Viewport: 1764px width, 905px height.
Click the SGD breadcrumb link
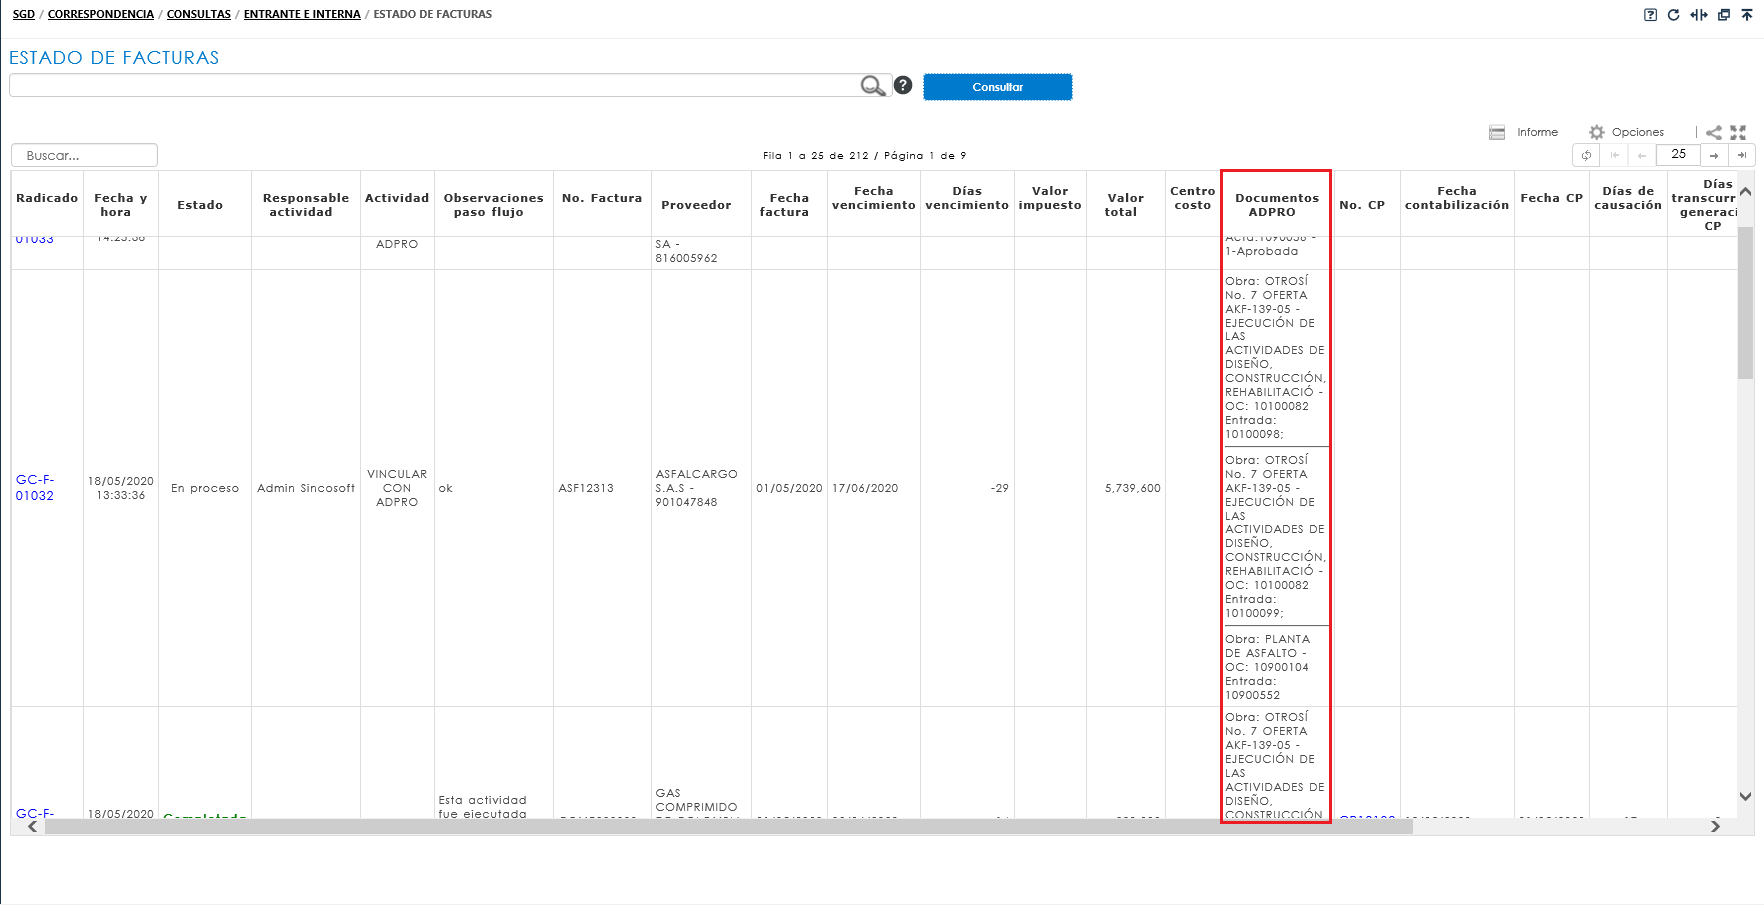24,14
